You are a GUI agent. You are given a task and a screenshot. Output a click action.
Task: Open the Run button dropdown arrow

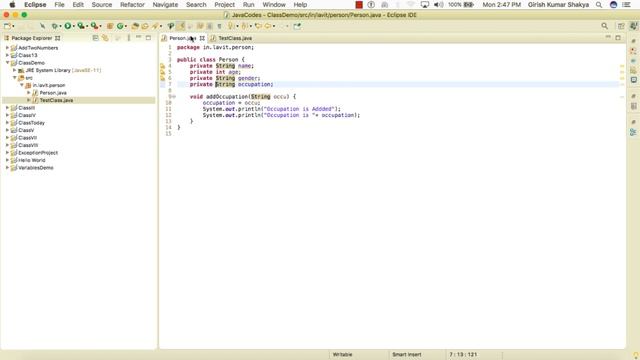74,26
